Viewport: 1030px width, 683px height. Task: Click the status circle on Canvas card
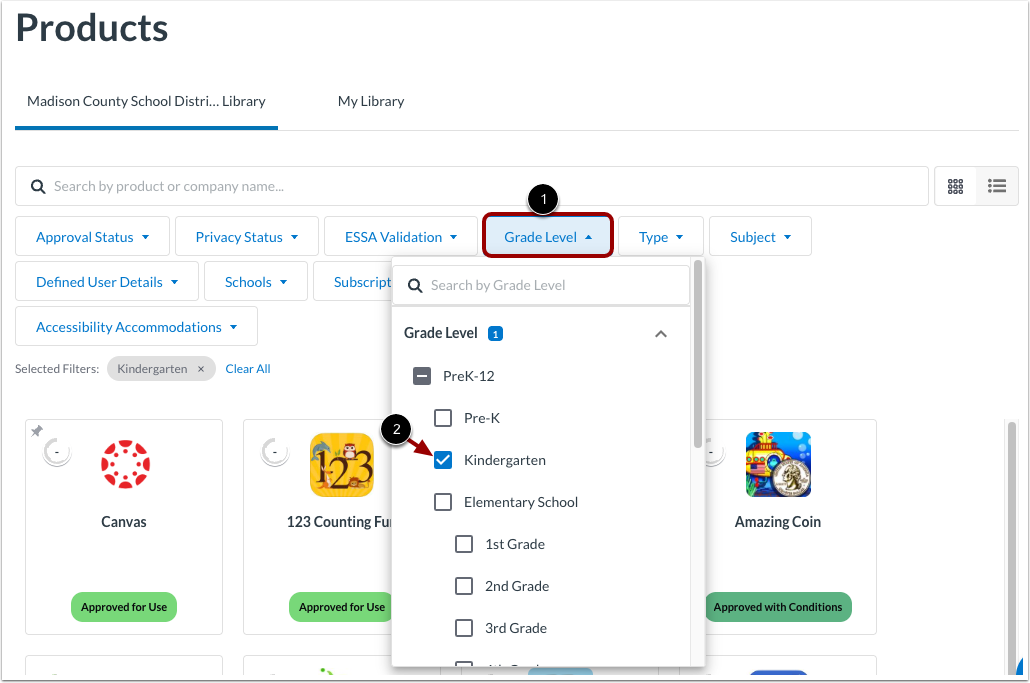[57, 452]
